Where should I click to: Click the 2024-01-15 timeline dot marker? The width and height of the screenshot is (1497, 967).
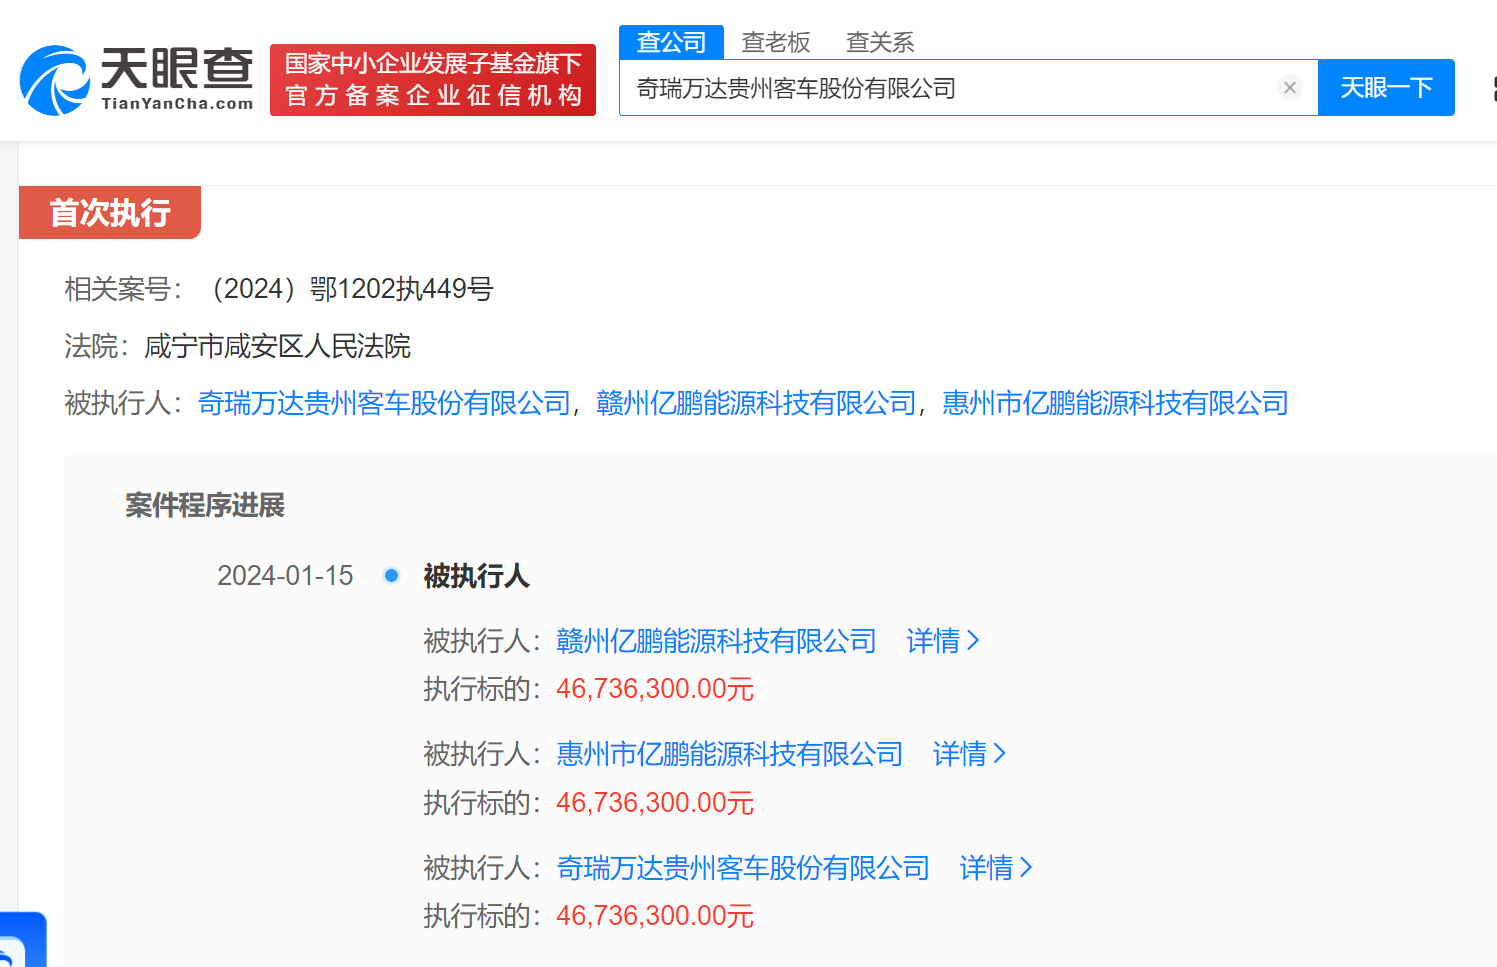pyautogui.click(x=392, y=575)
